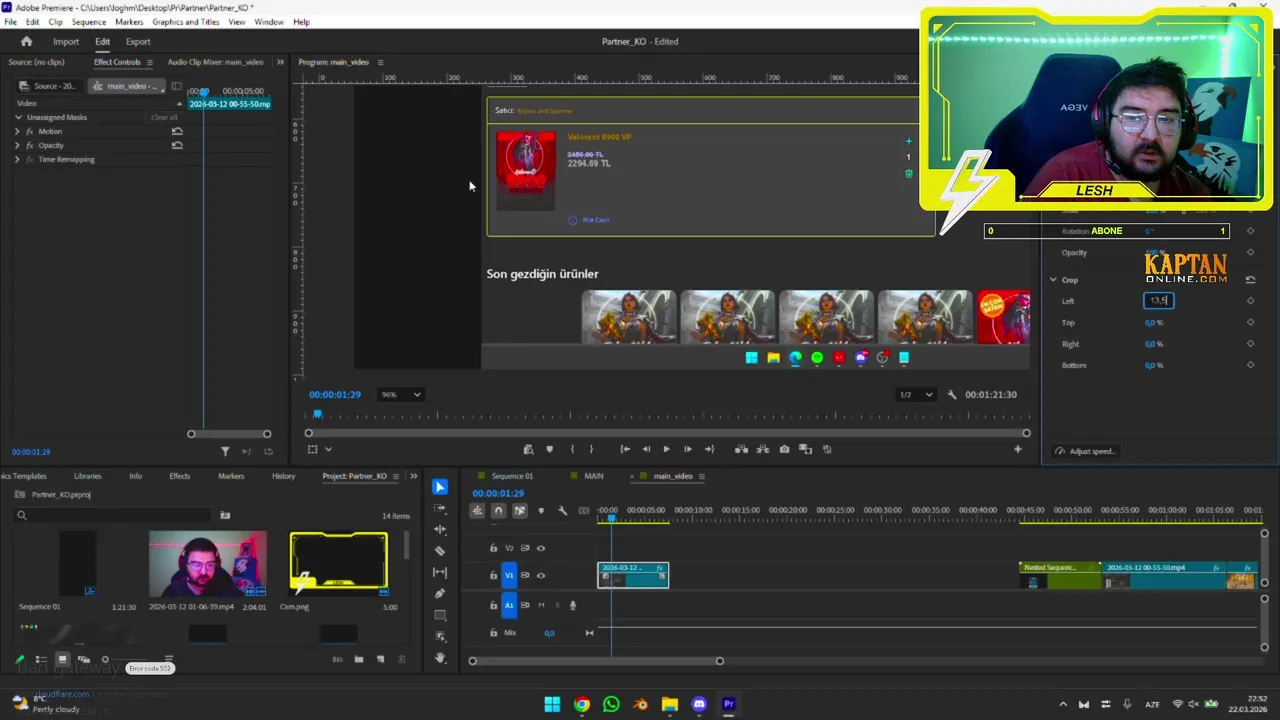Open the Program monitor button editor plus

pos(1018,449)
